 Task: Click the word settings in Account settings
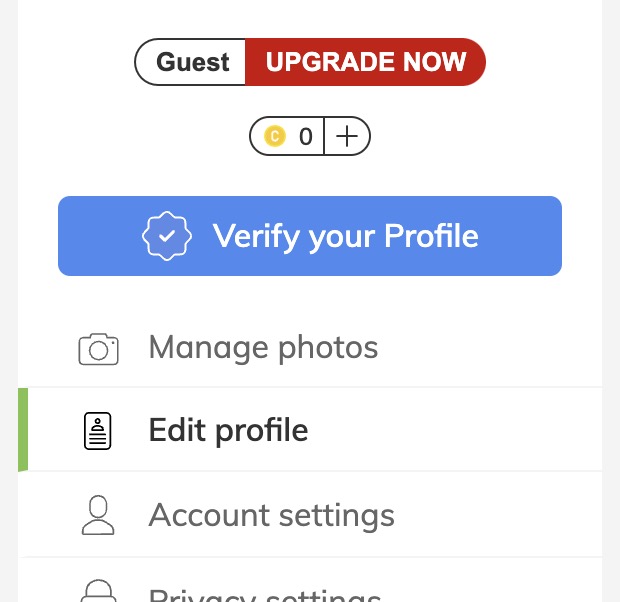coord(337,516)
